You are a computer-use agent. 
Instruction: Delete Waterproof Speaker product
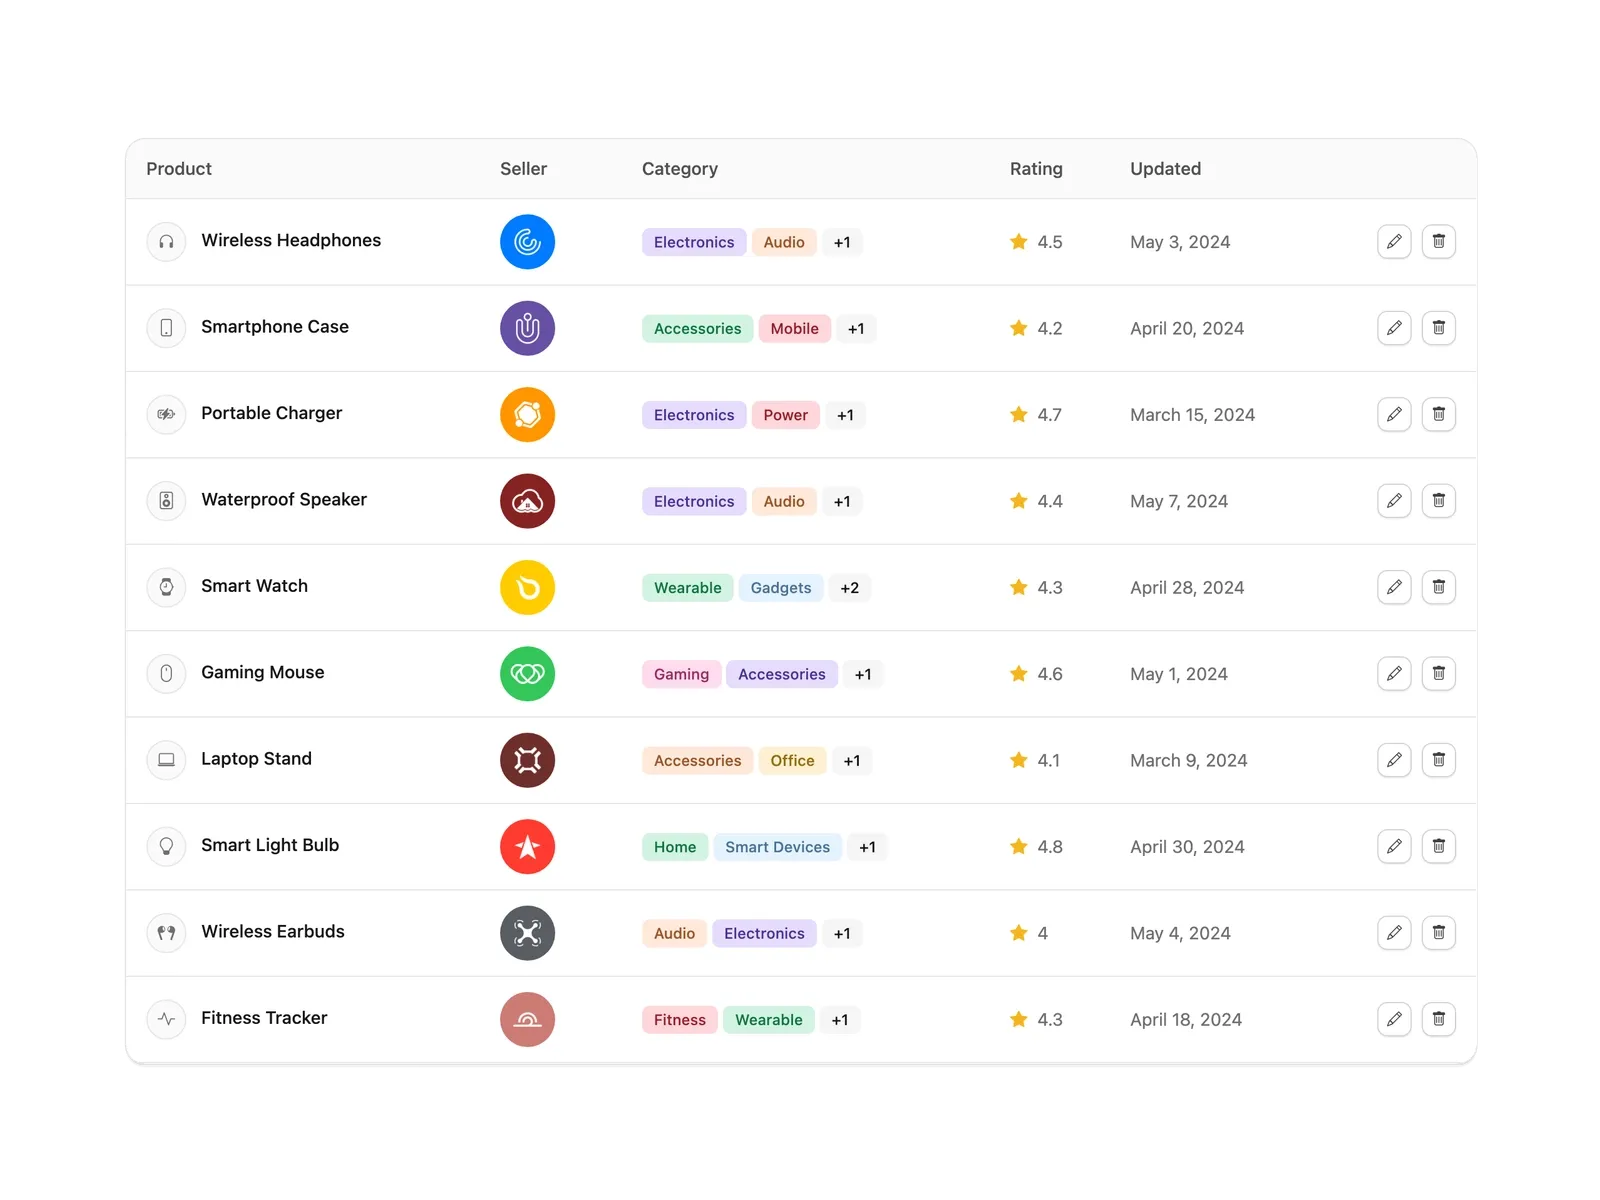(x=1438, y=501)
